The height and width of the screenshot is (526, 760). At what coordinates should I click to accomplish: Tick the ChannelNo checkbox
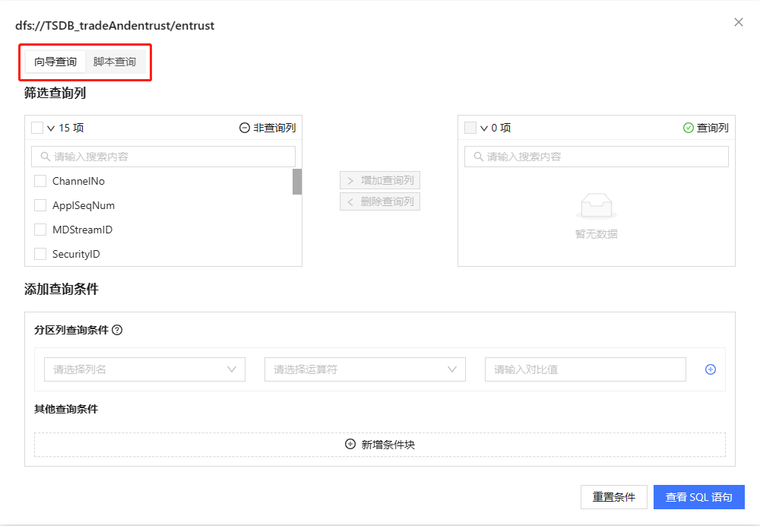(x=40, y=181)
